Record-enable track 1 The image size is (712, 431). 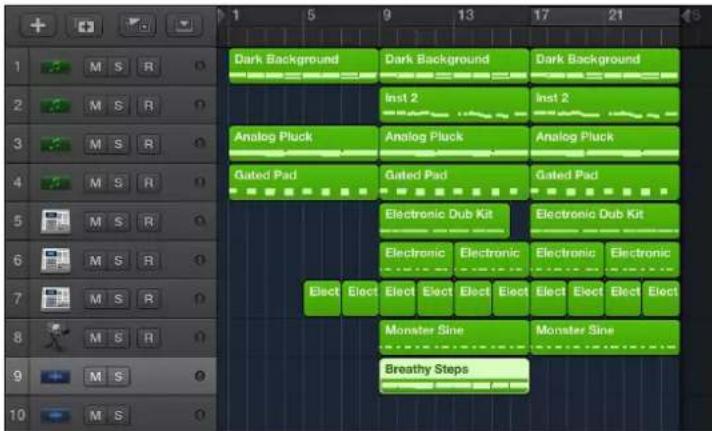[x=148, y=67]
